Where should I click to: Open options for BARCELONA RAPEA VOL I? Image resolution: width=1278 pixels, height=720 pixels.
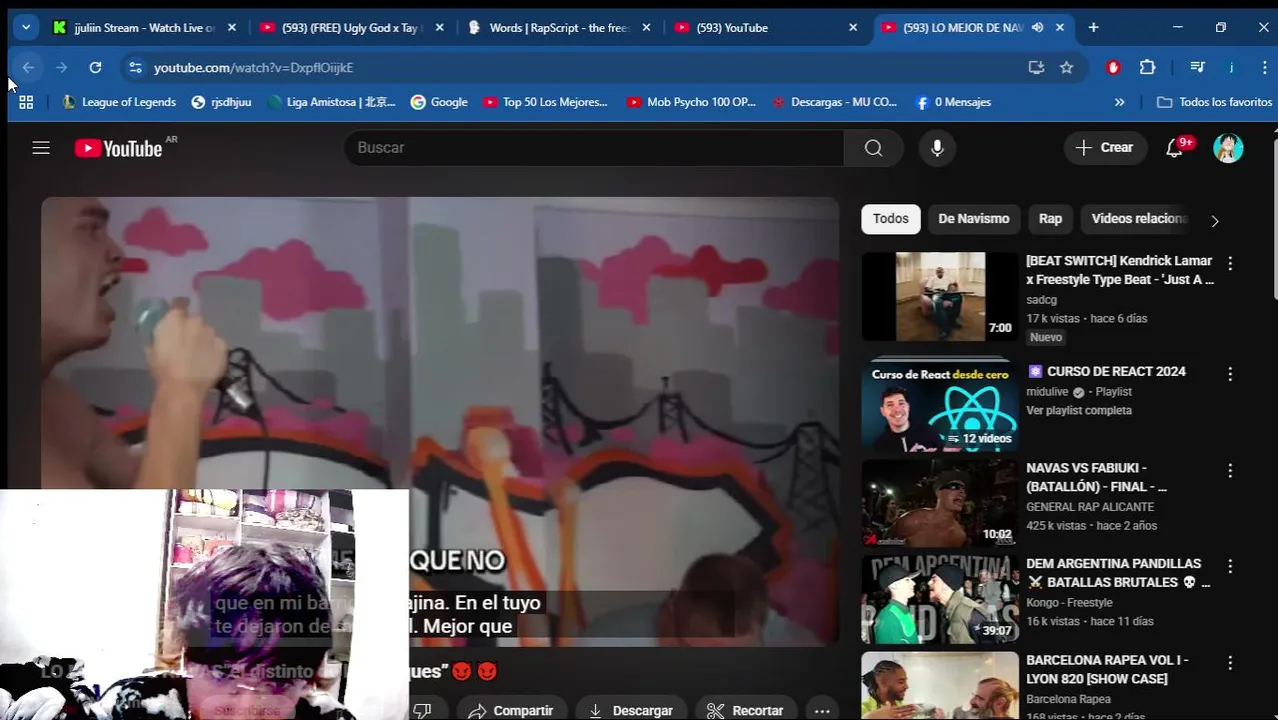pyautogui.click(x=1230, y=662)
